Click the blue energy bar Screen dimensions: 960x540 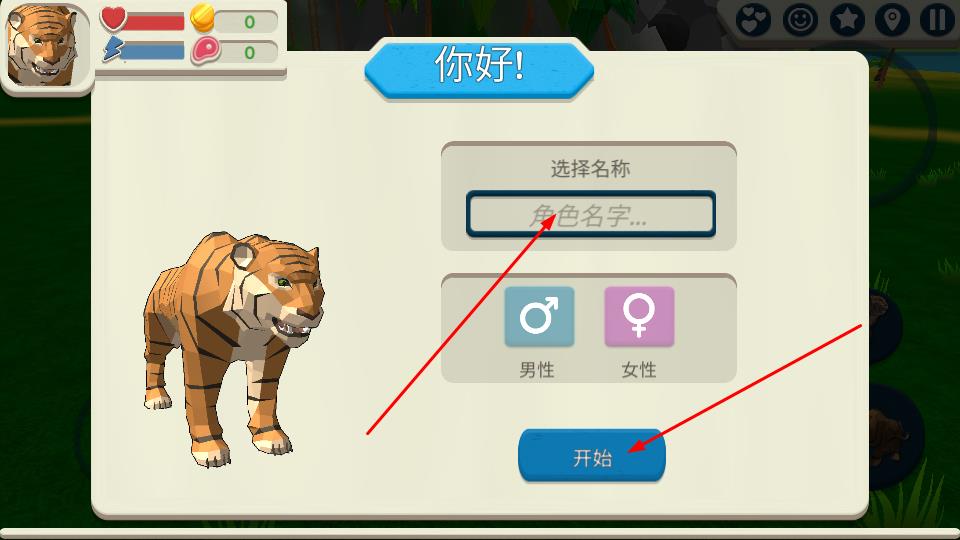(152, 51)
